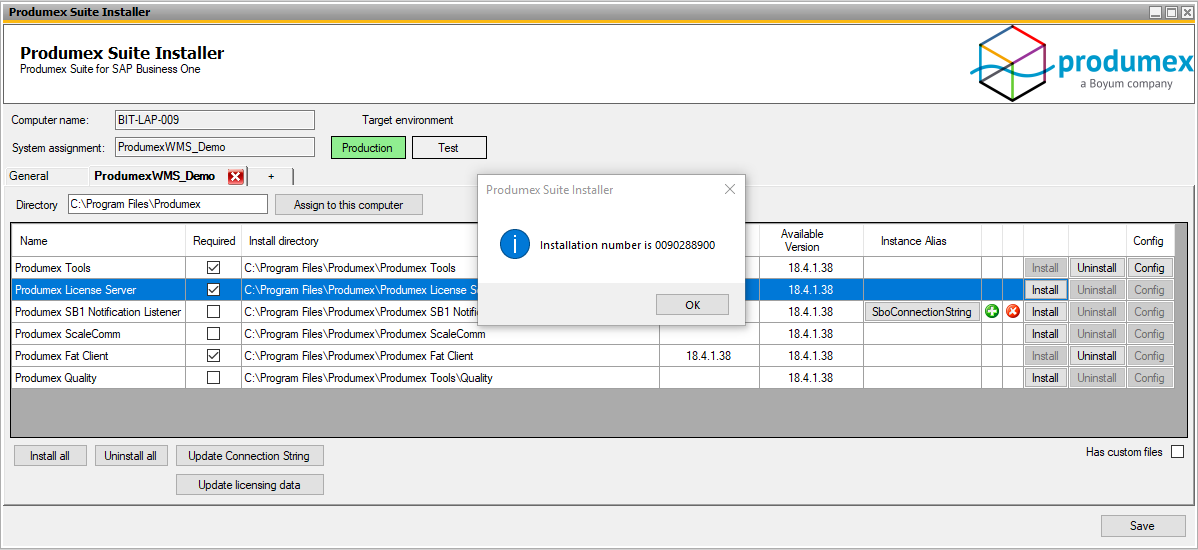The height and width of the screenshot is (550, 1198).
Task: Click the Directory input field
Action: point(167,204)
